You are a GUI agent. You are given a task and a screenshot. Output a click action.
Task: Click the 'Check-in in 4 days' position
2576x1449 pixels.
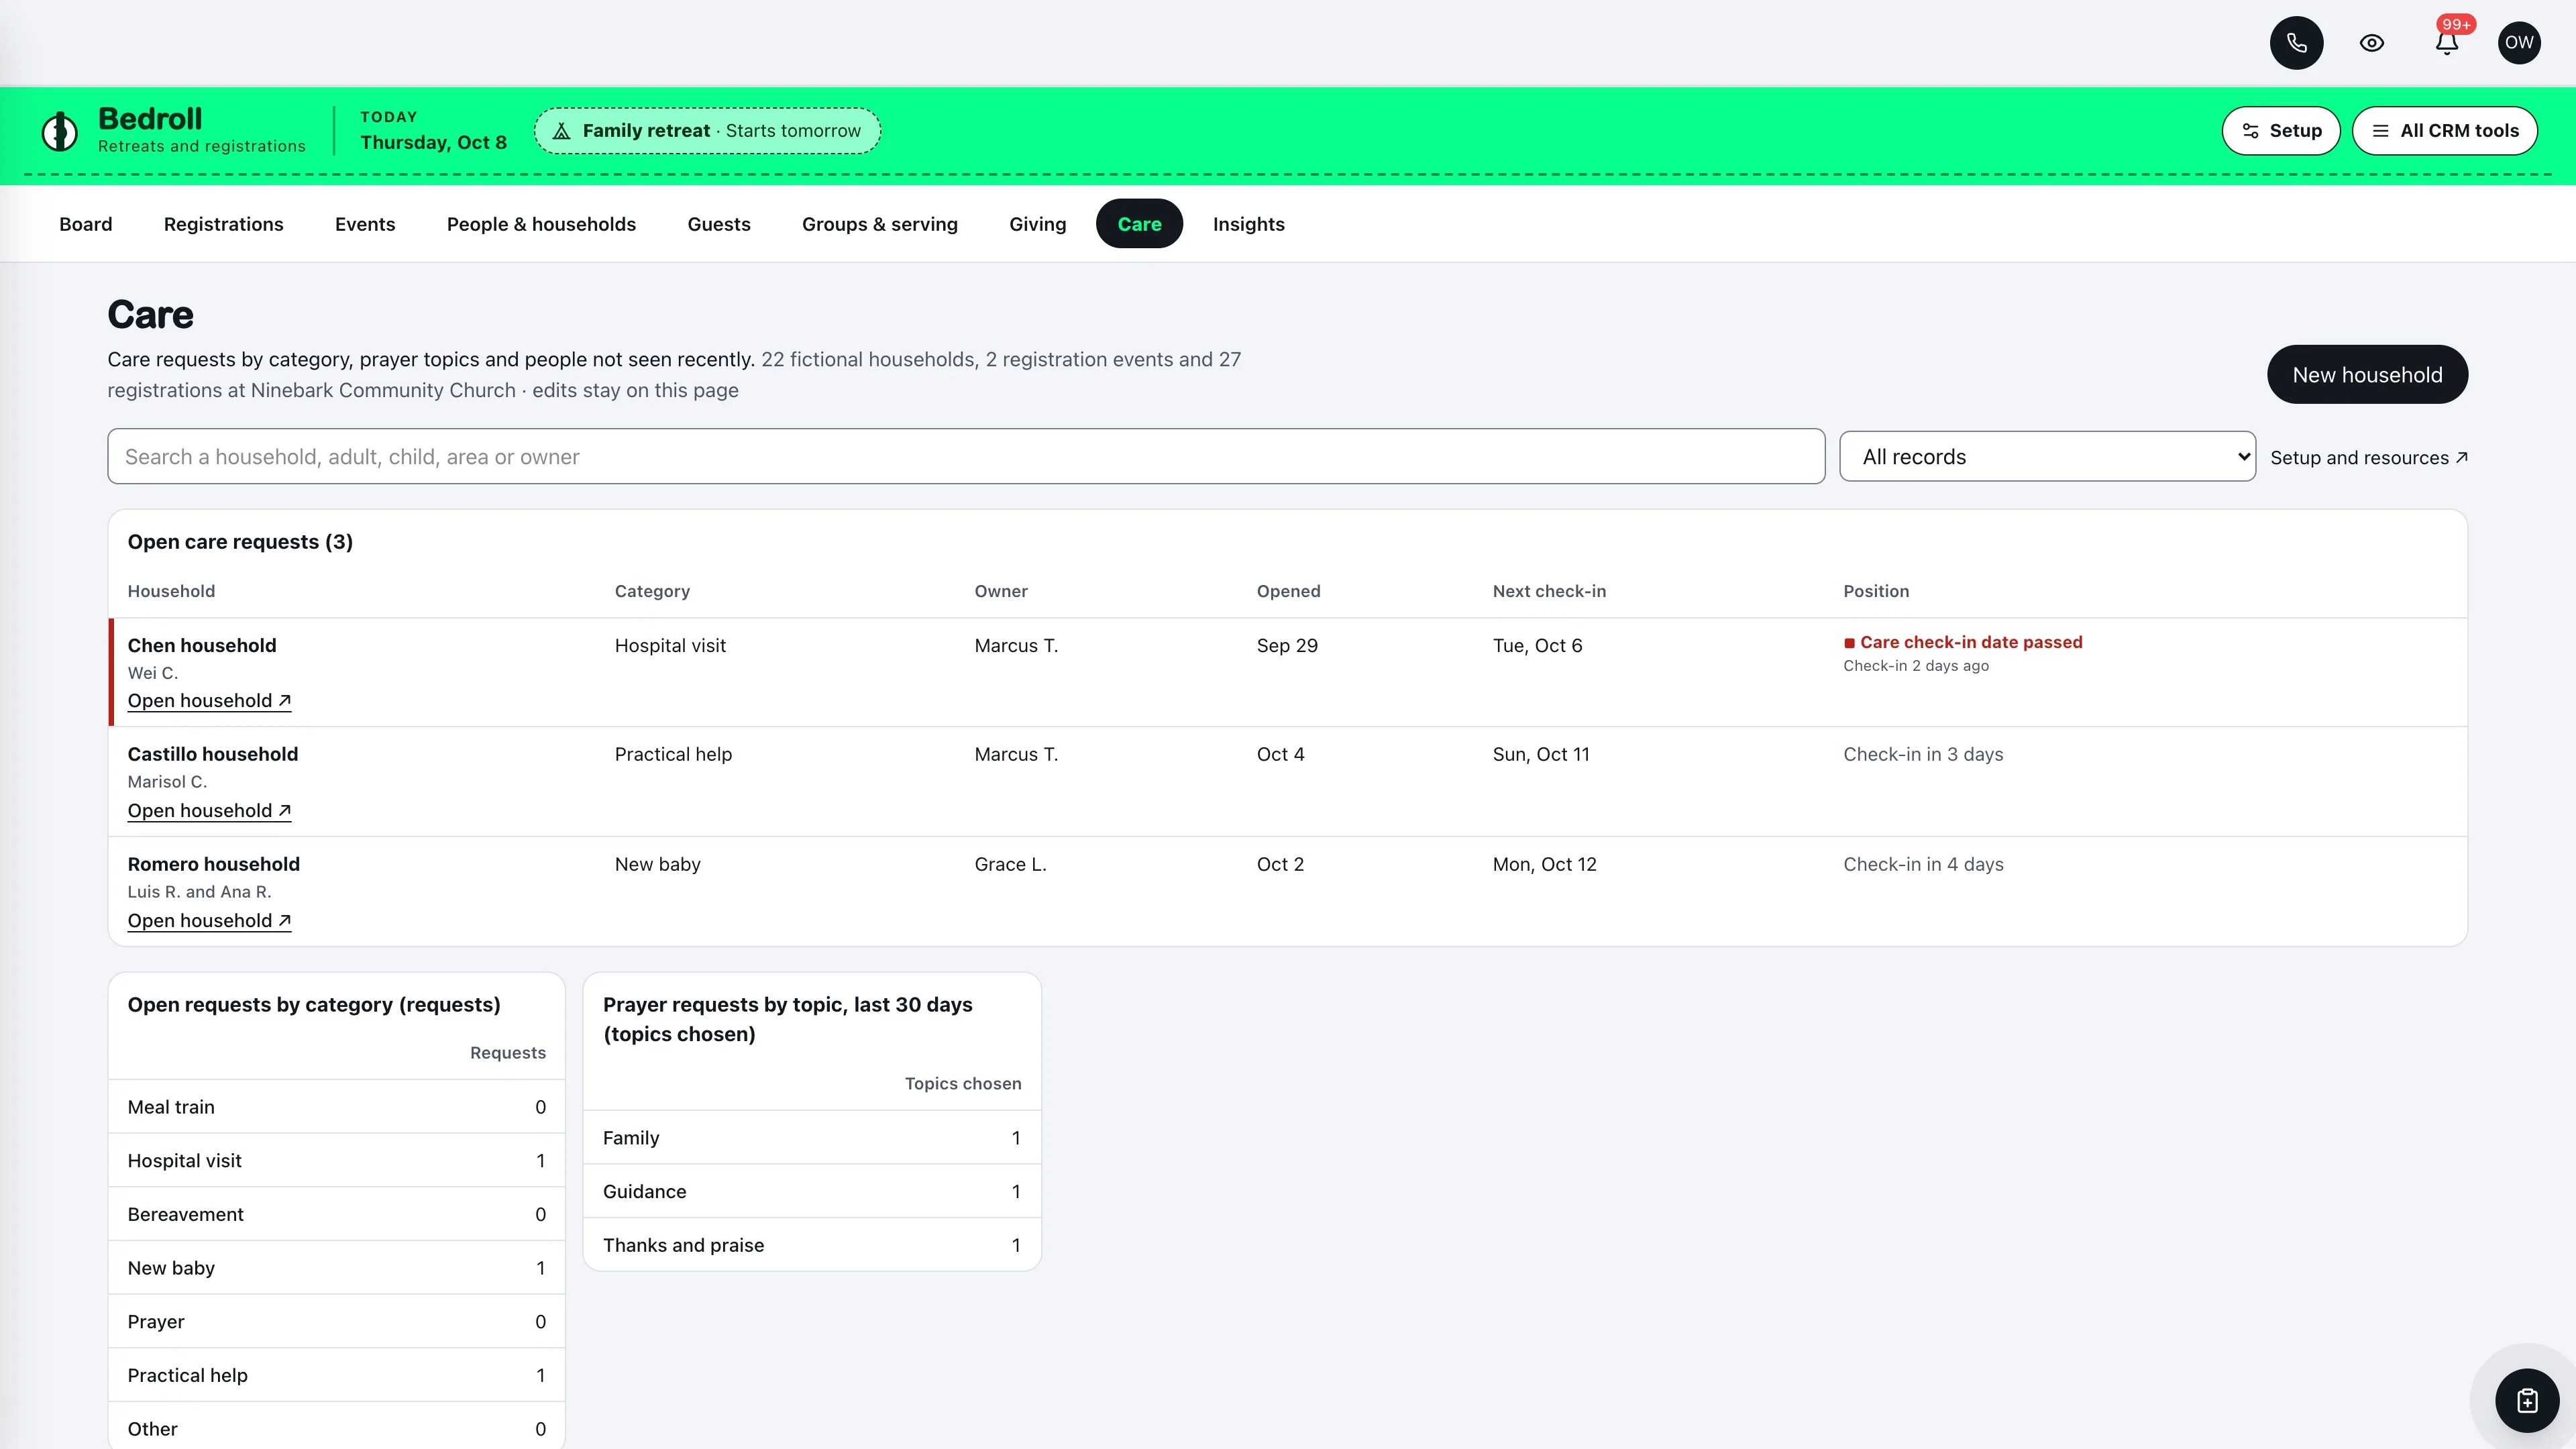click(x=1923, y=865)
